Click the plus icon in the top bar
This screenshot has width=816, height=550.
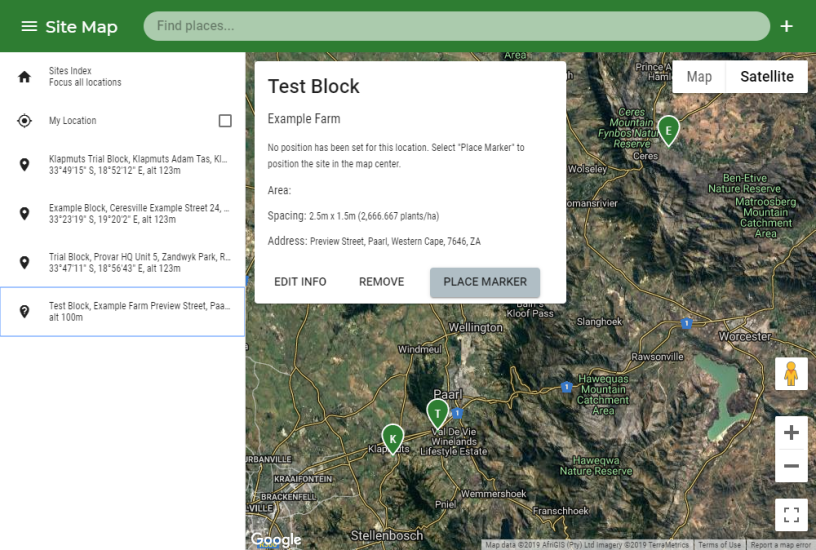(786, 26)
